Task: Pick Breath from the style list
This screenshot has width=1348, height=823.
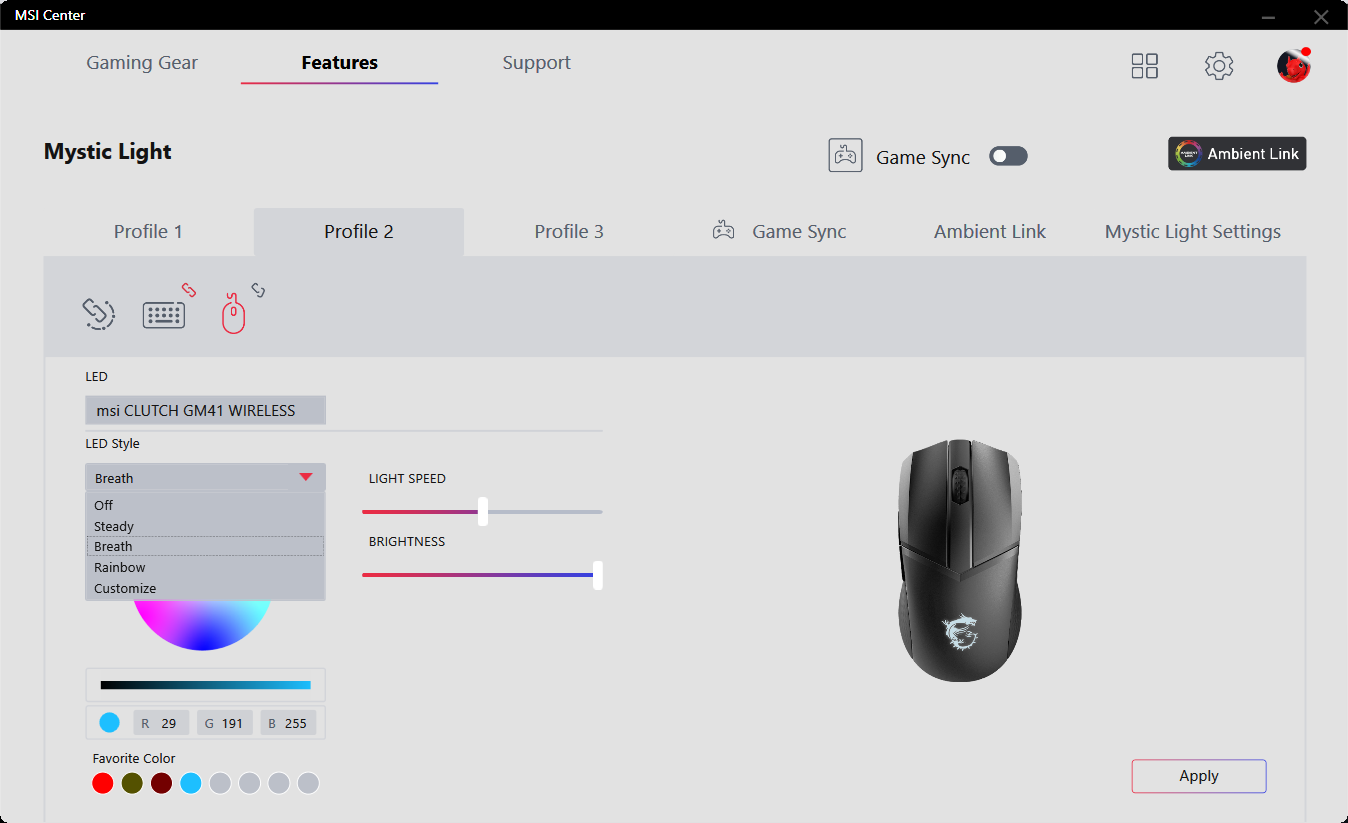Action: [205, 546]
